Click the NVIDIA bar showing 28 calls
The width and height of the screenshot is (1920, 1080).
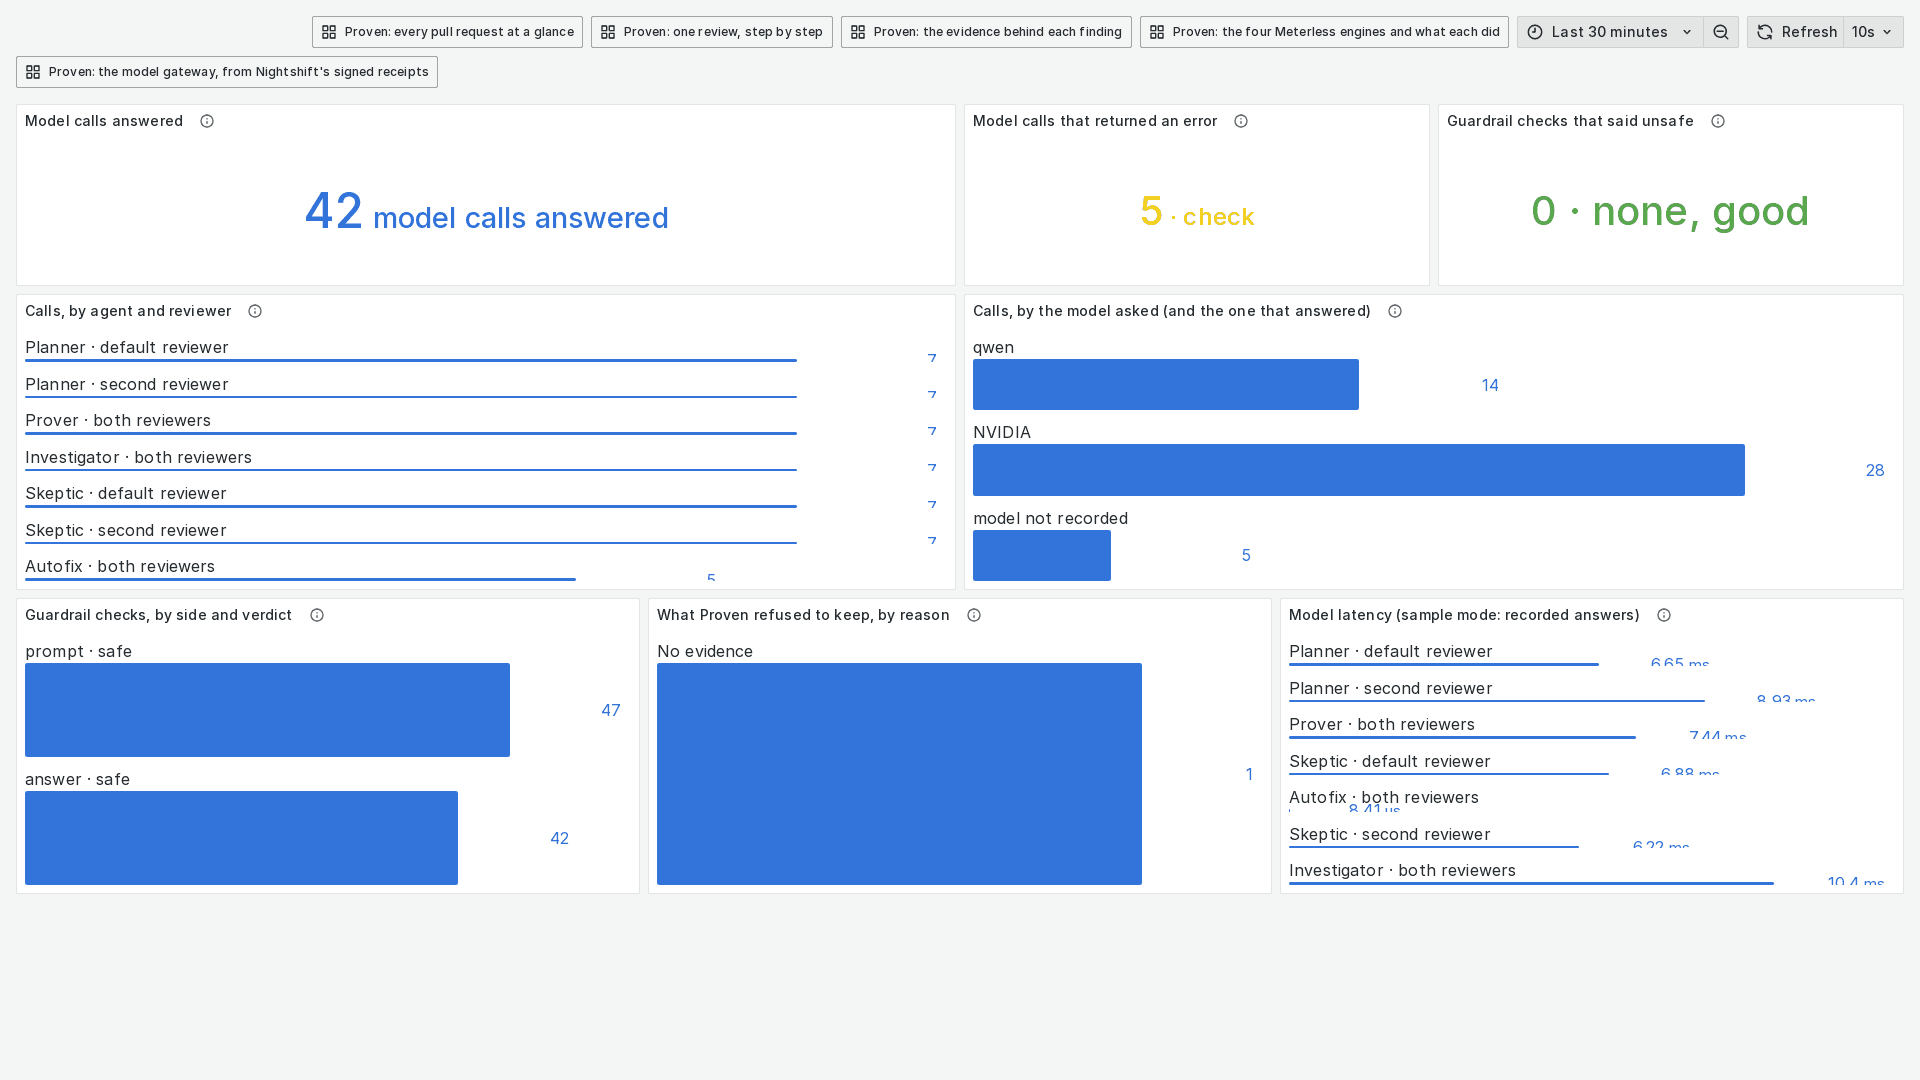coord(1359,470)
